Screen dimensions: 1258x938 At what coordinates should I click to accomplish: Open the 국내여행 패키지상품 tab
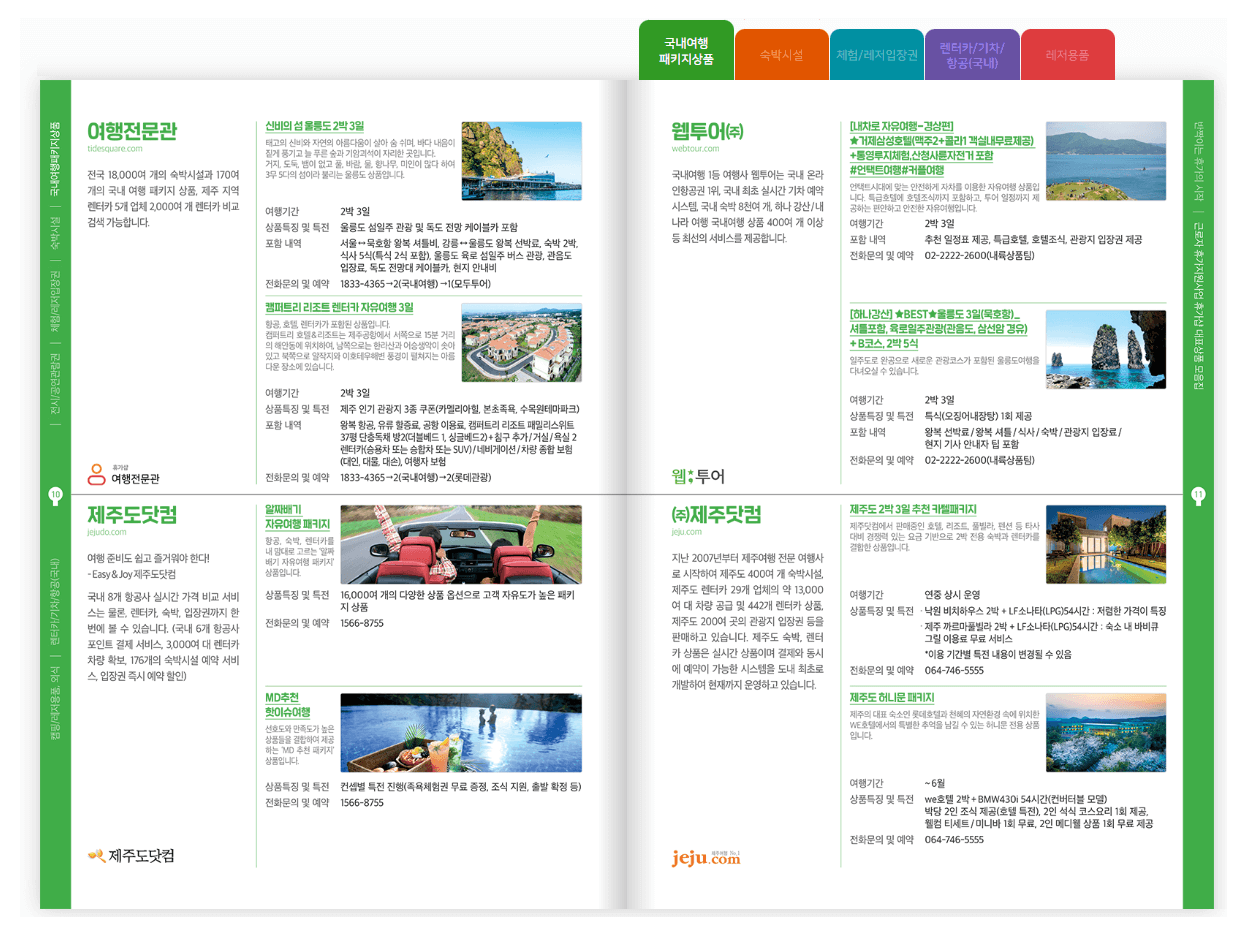[686, 50]
